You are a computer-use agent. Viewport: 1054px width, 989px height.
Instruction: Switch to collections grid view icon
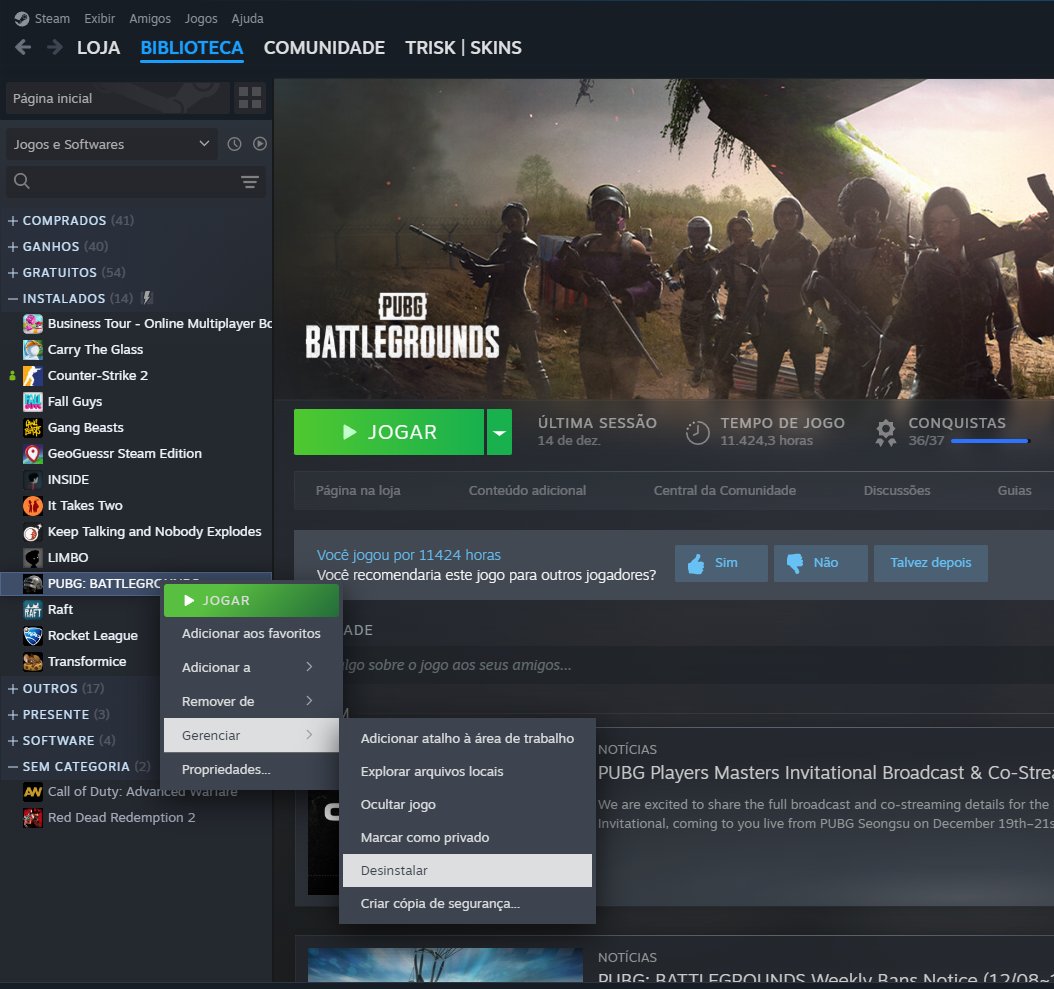coord(250,98)
